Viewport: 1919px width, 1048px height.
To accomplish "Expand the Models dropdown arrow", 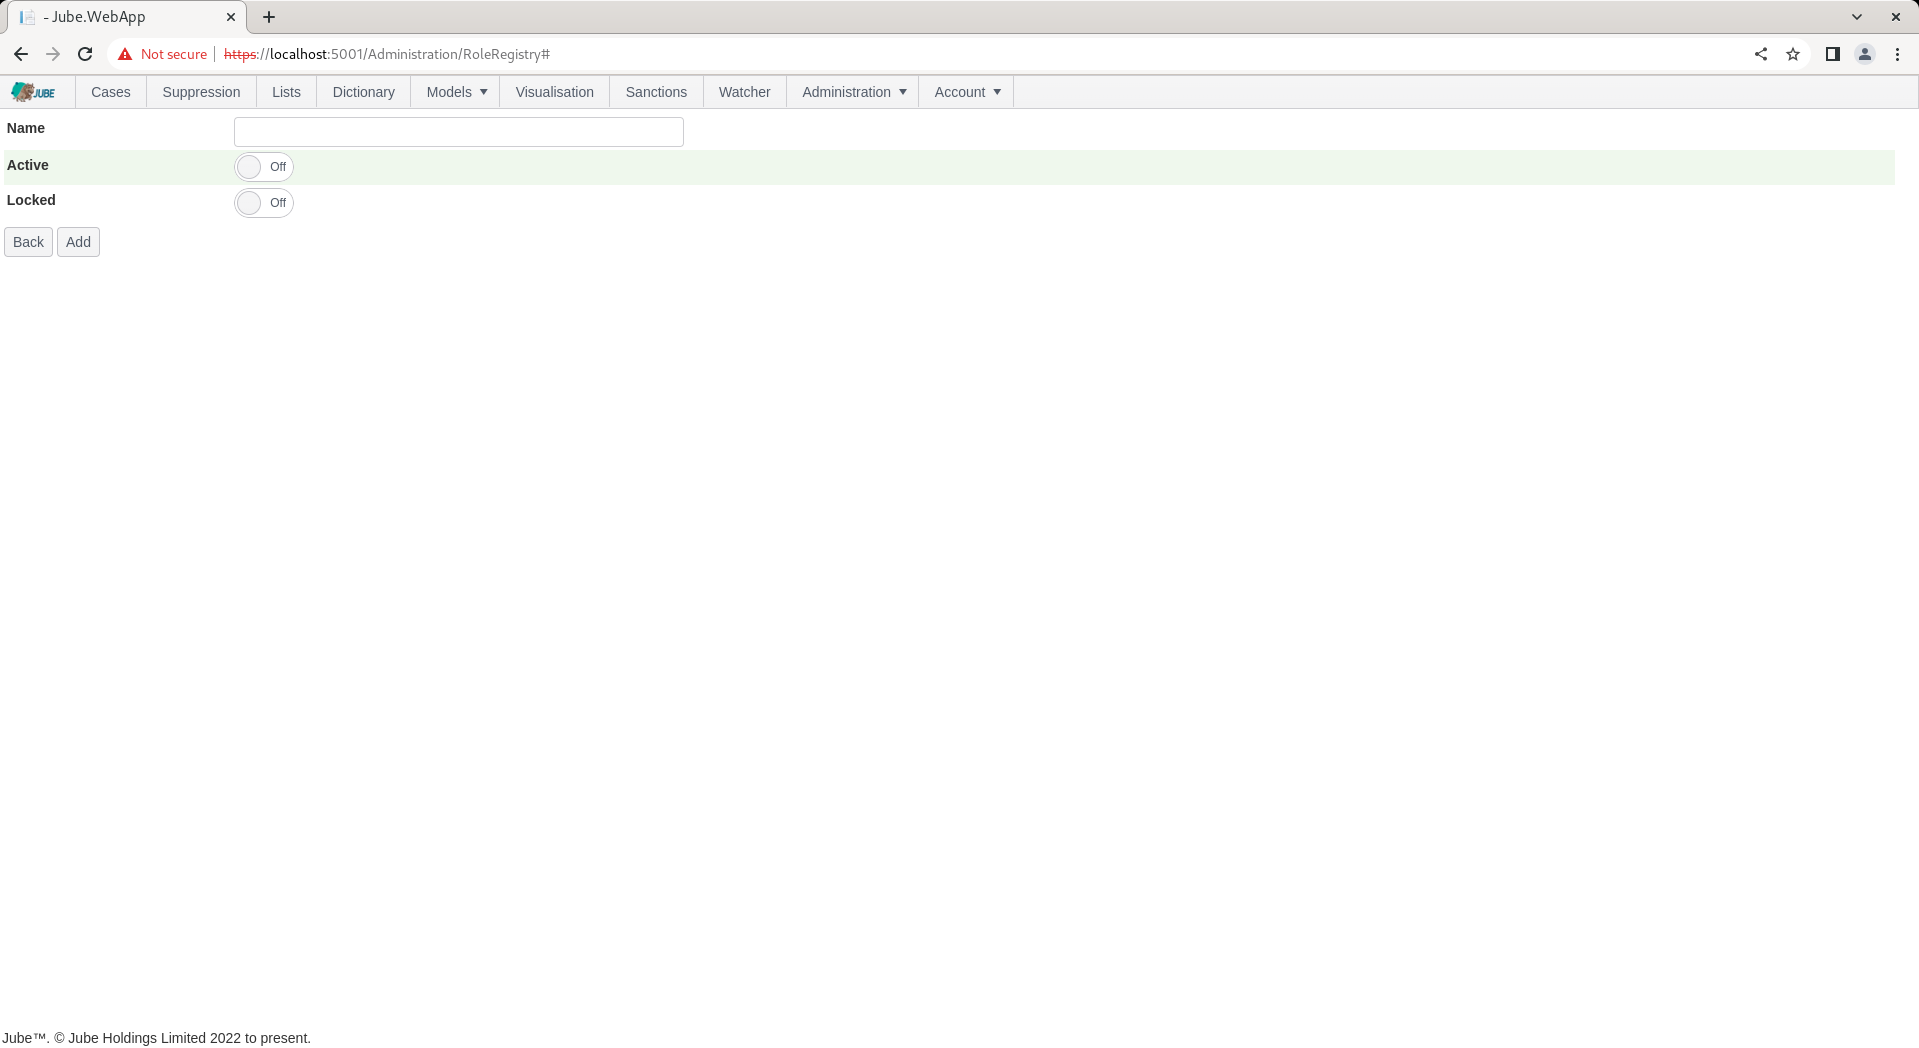I will click(484, 92).
